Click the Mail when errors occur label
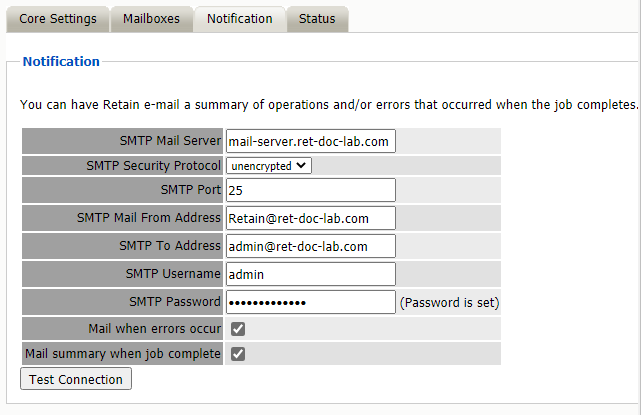This screenshot has height=415, width=641. point(154,329)
